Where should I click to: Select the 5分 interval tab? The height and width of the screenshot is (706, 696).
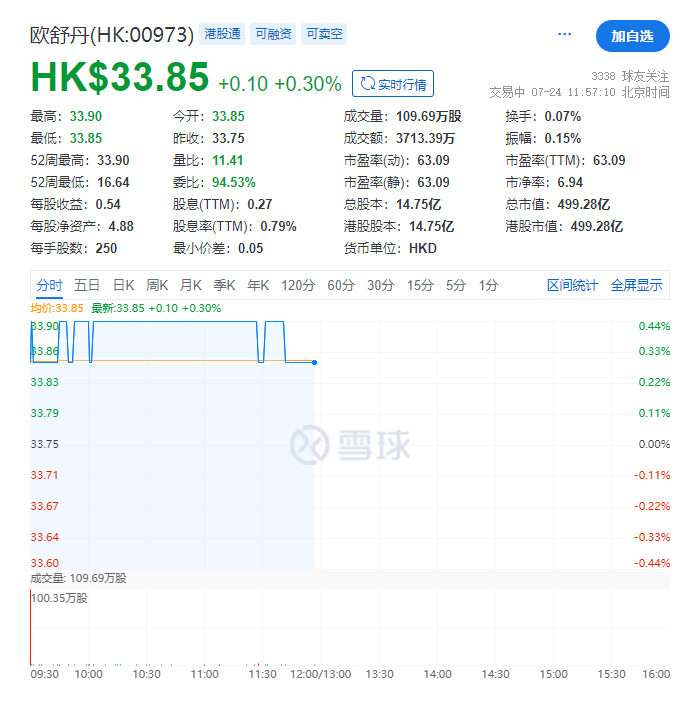click(x=456, y=285)
